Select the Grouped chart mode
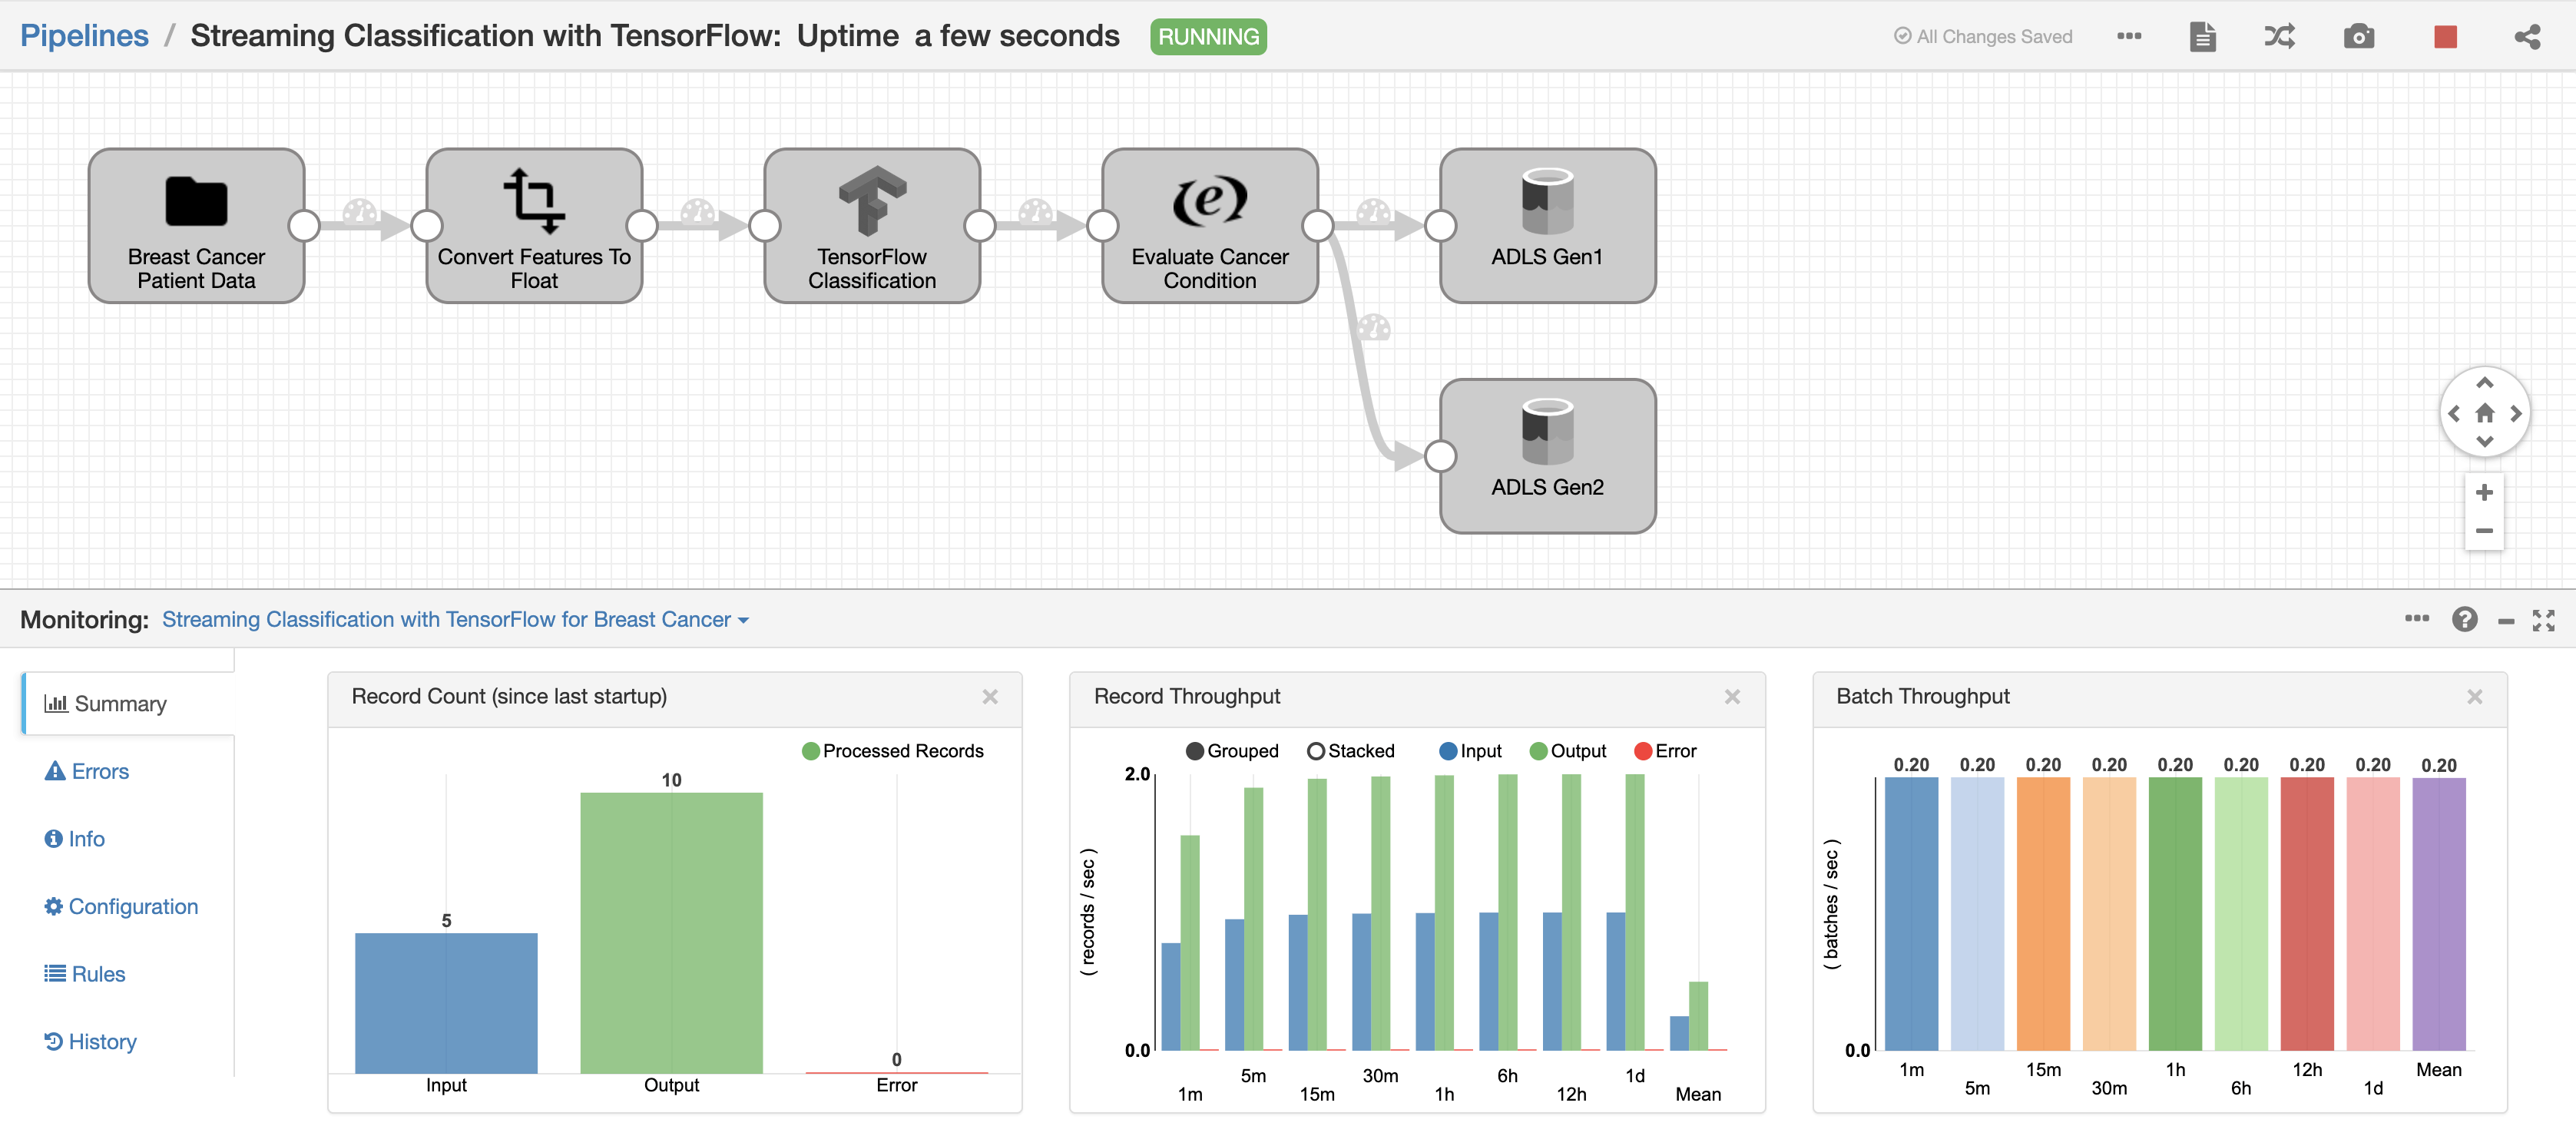Screen dimensions: 2576x1126 click(1232, 751)
